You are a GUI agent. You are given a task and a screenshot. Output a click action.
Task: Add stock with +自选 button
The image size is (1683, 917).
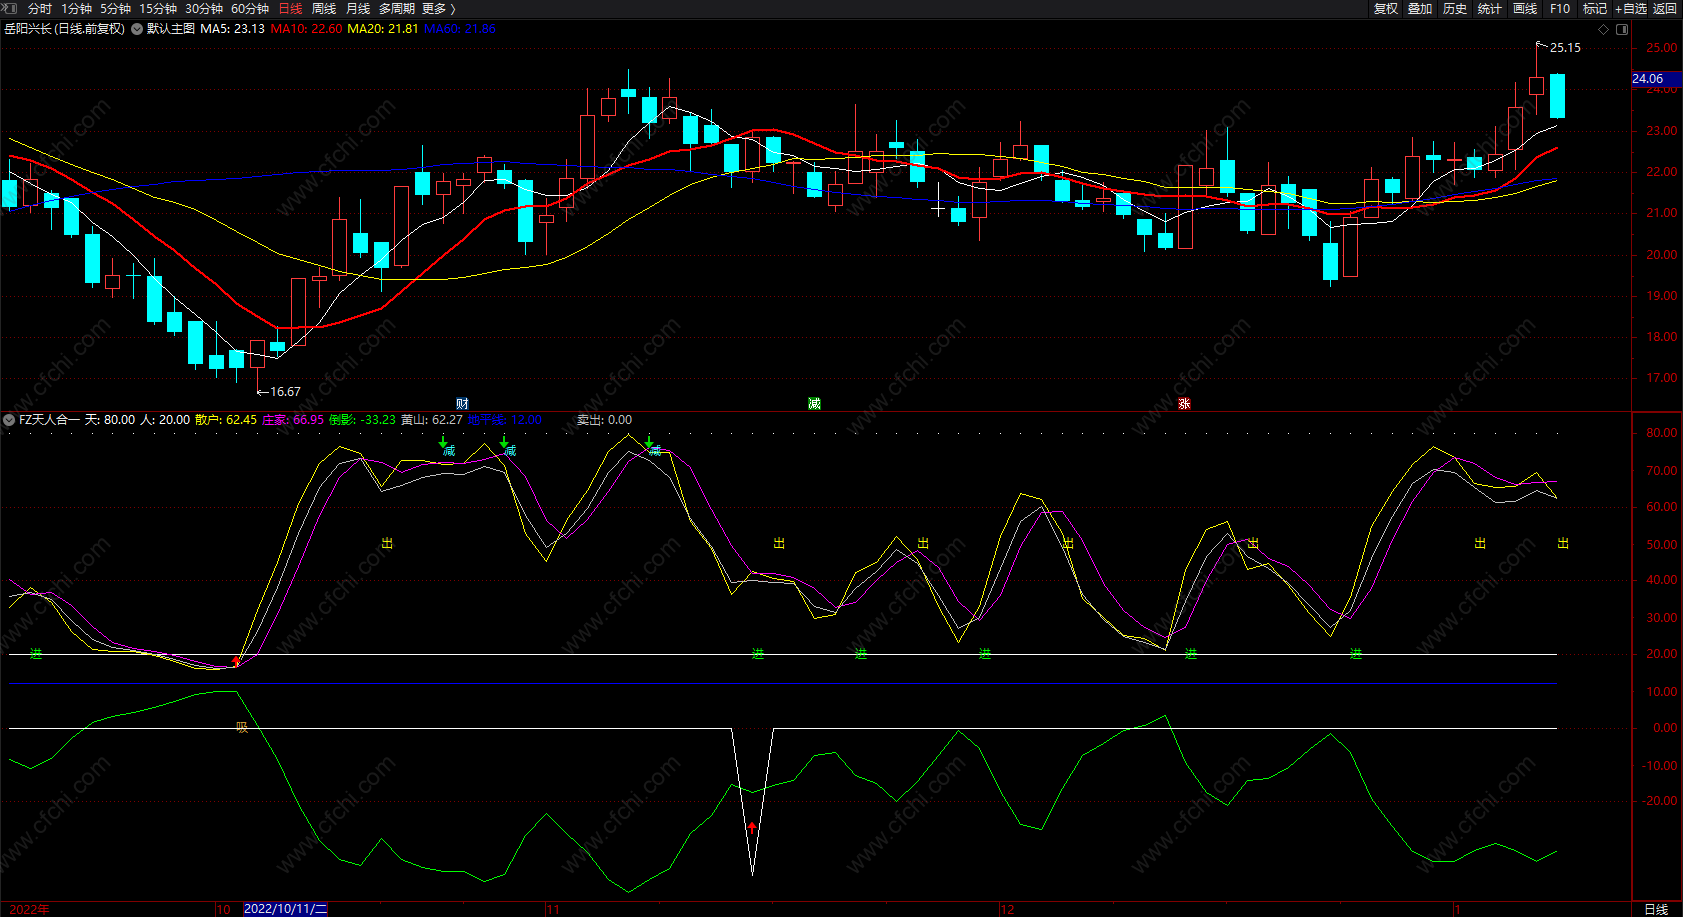tap(1630, 9)
